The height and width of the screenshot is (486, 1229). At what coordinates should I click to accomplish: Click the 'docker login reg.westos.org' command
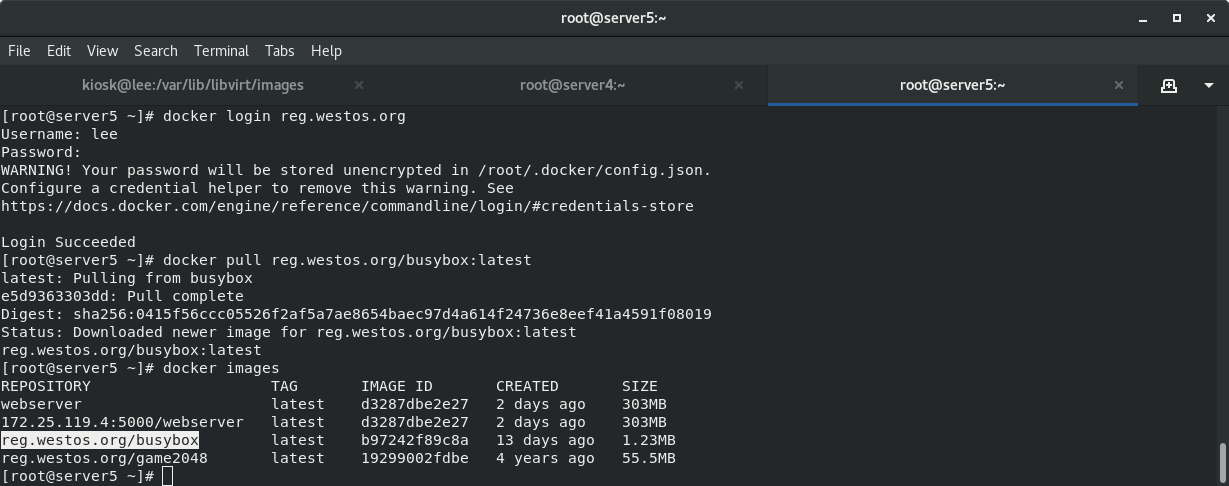[284, 116]
